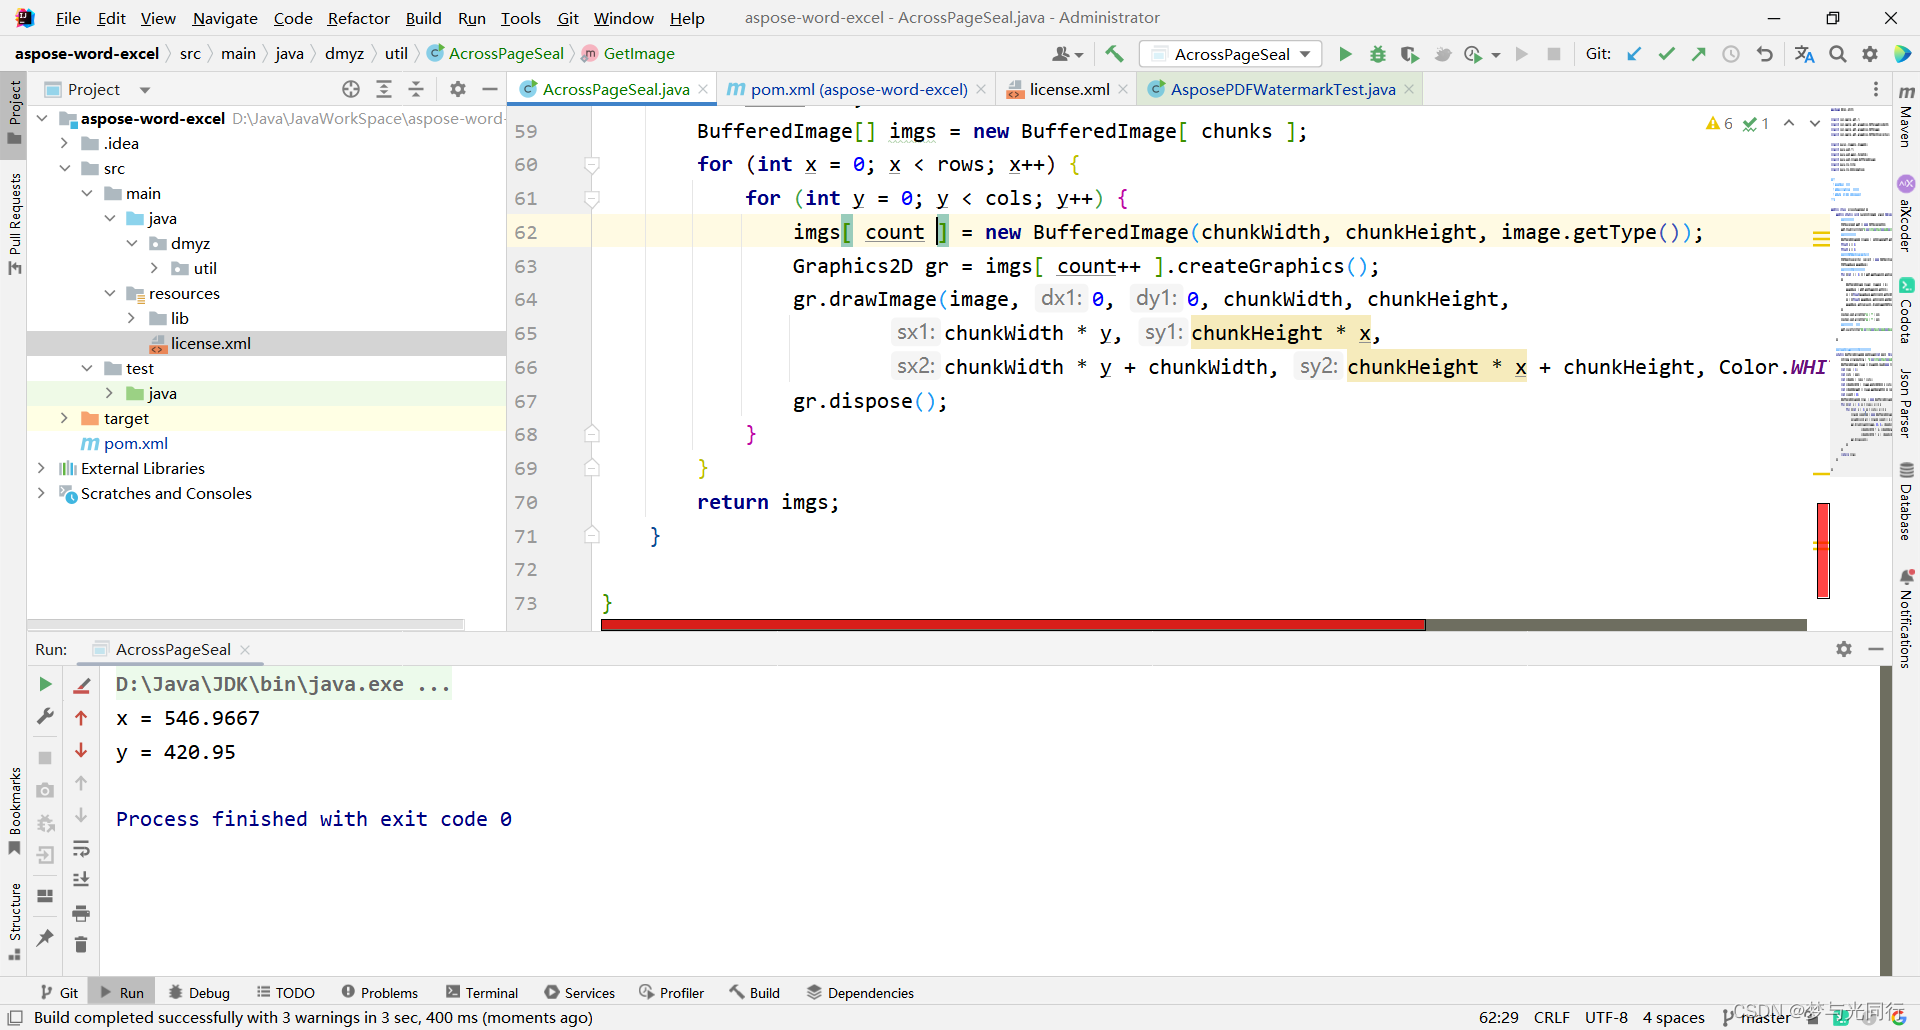Open Project view selector dropdown arrow
The height and width of the screenshot is (1030, 1920).
point(145,90)
